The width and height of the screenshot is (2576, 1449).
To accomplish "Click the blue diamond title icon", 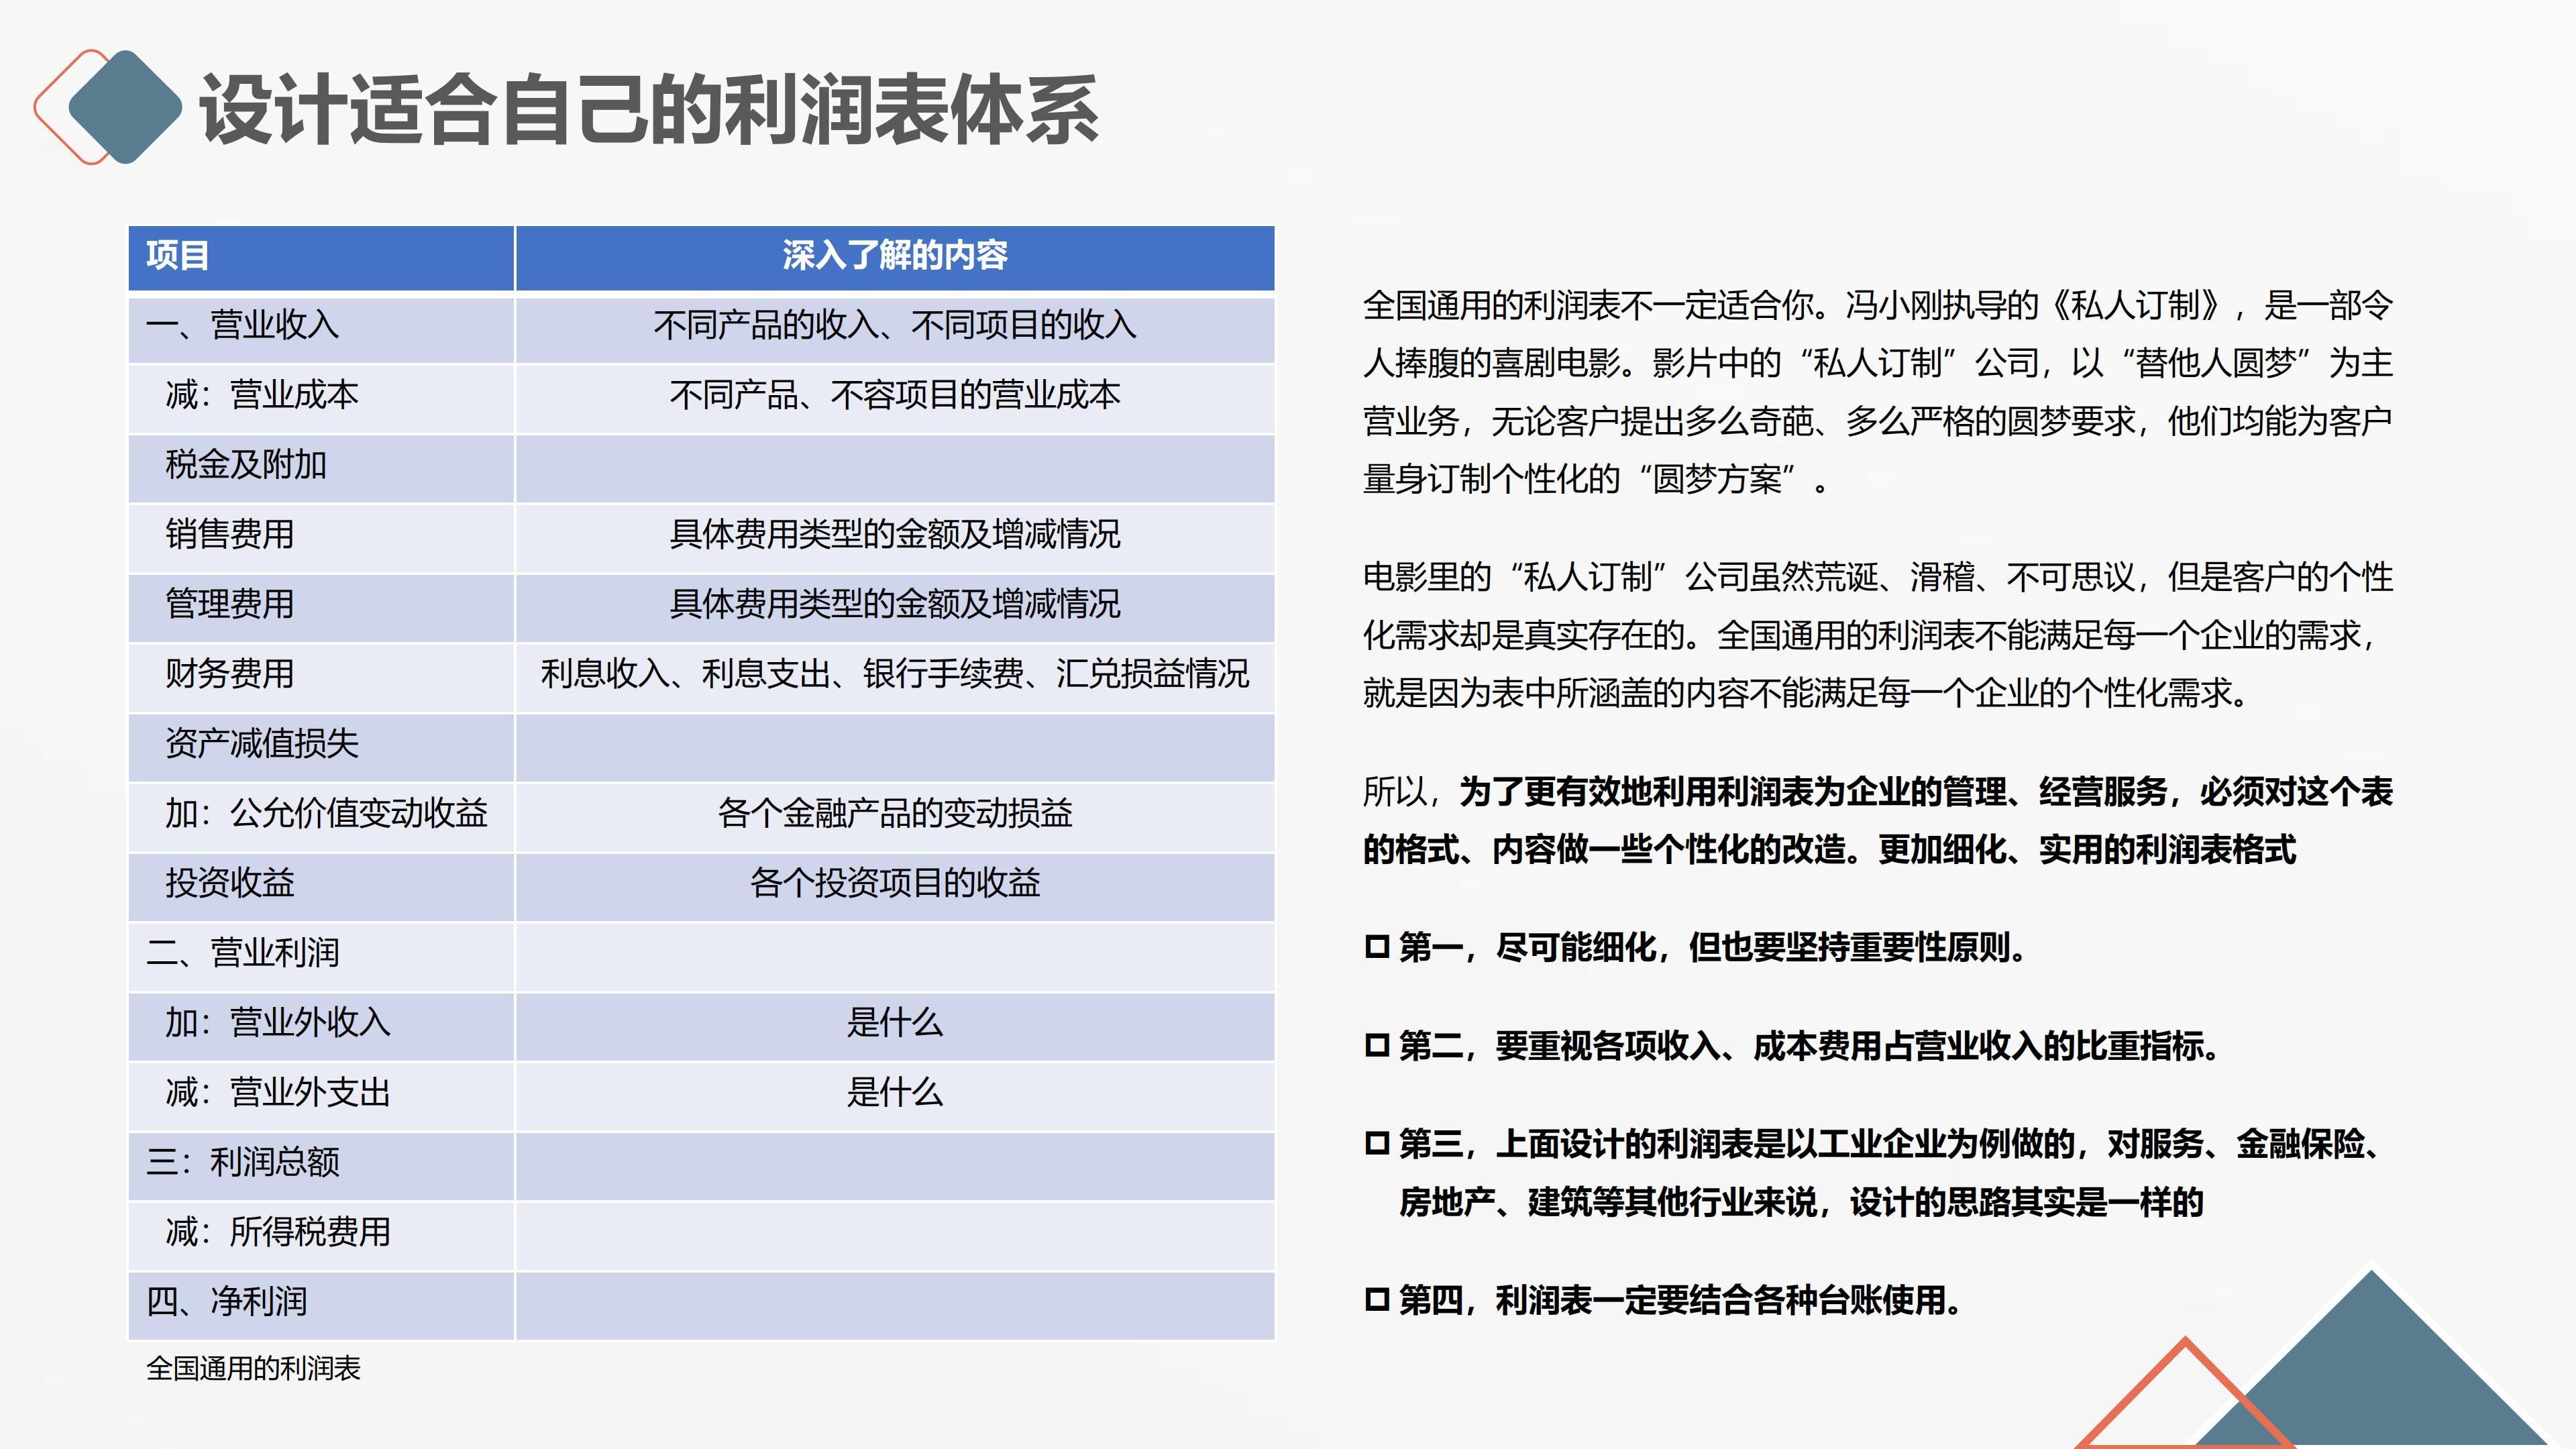I will point(124,107).
